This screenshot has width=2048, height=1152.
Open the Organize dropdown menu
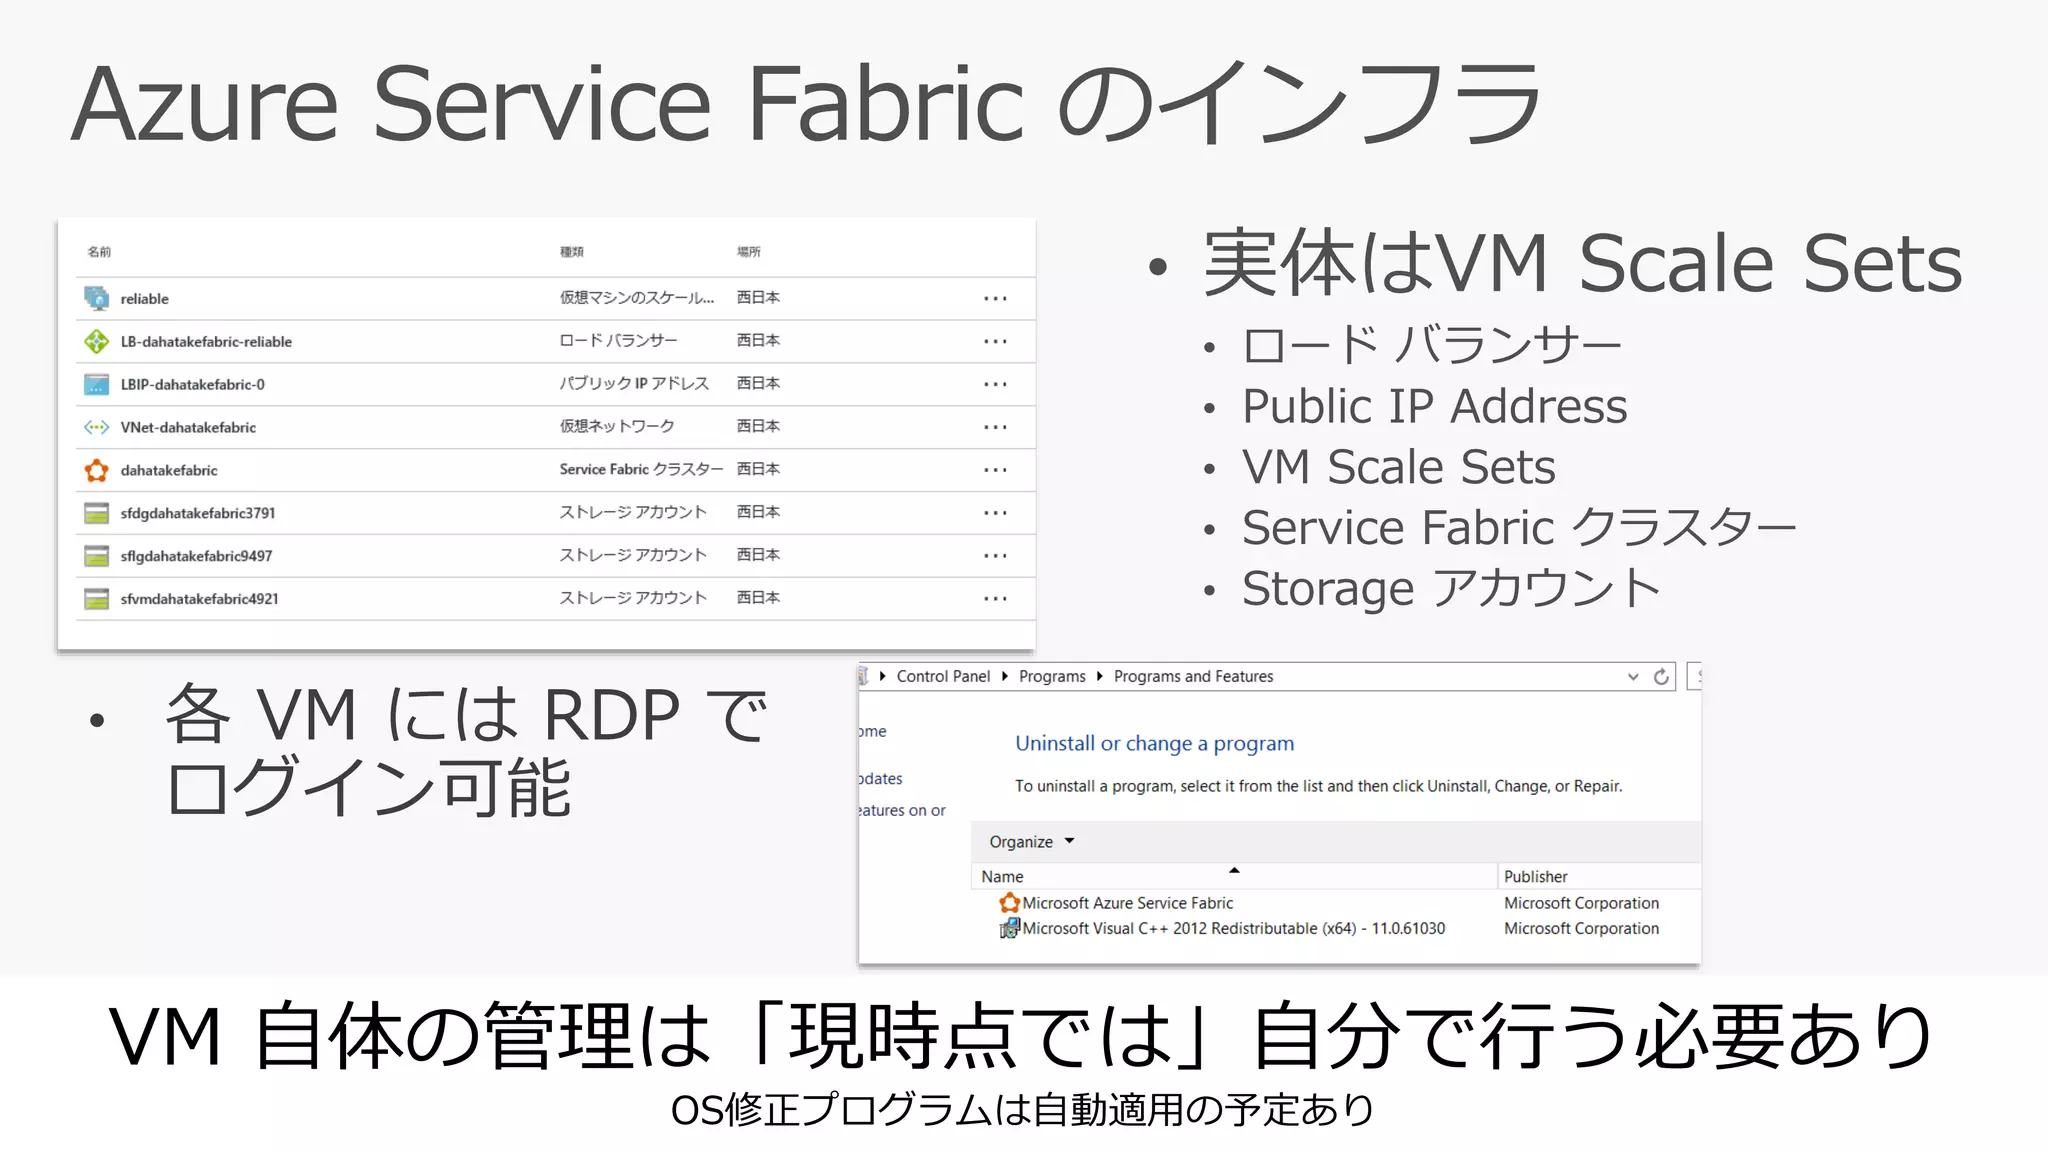pos(1031,842)
